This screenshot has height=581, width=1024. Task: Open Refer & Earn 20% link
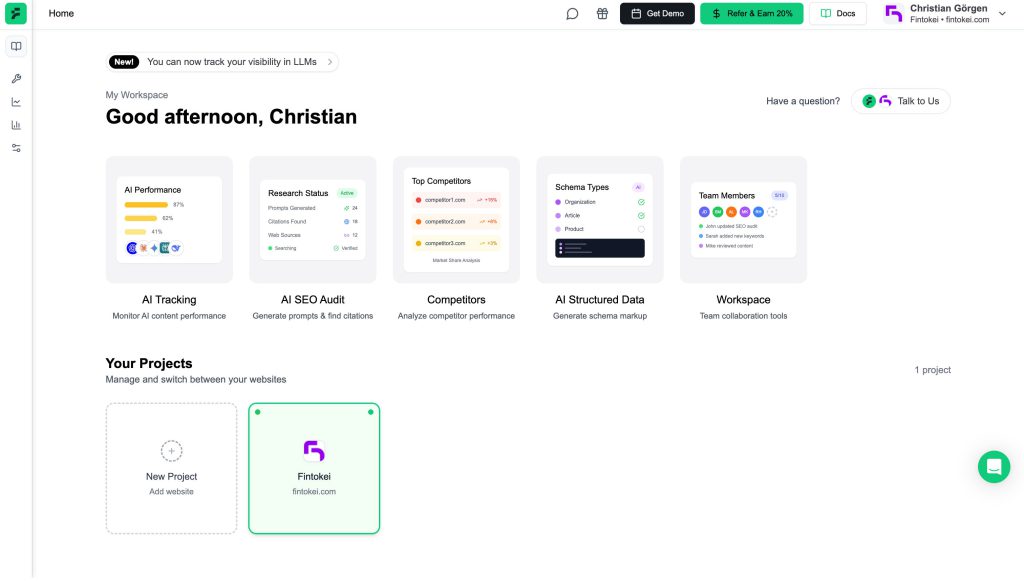pos(753,13)
